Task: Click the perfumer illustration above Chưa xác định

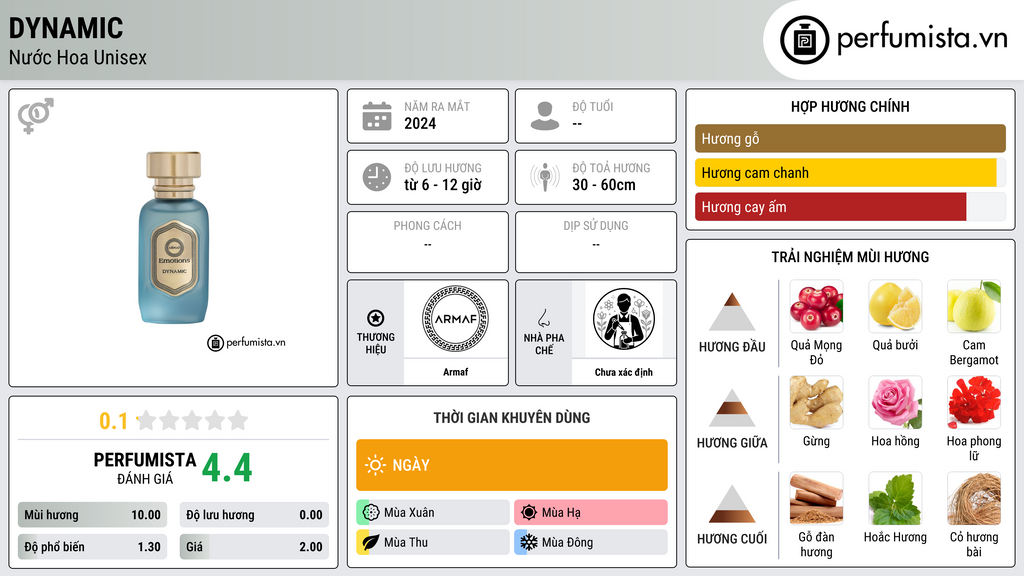Action: [624, 319]
